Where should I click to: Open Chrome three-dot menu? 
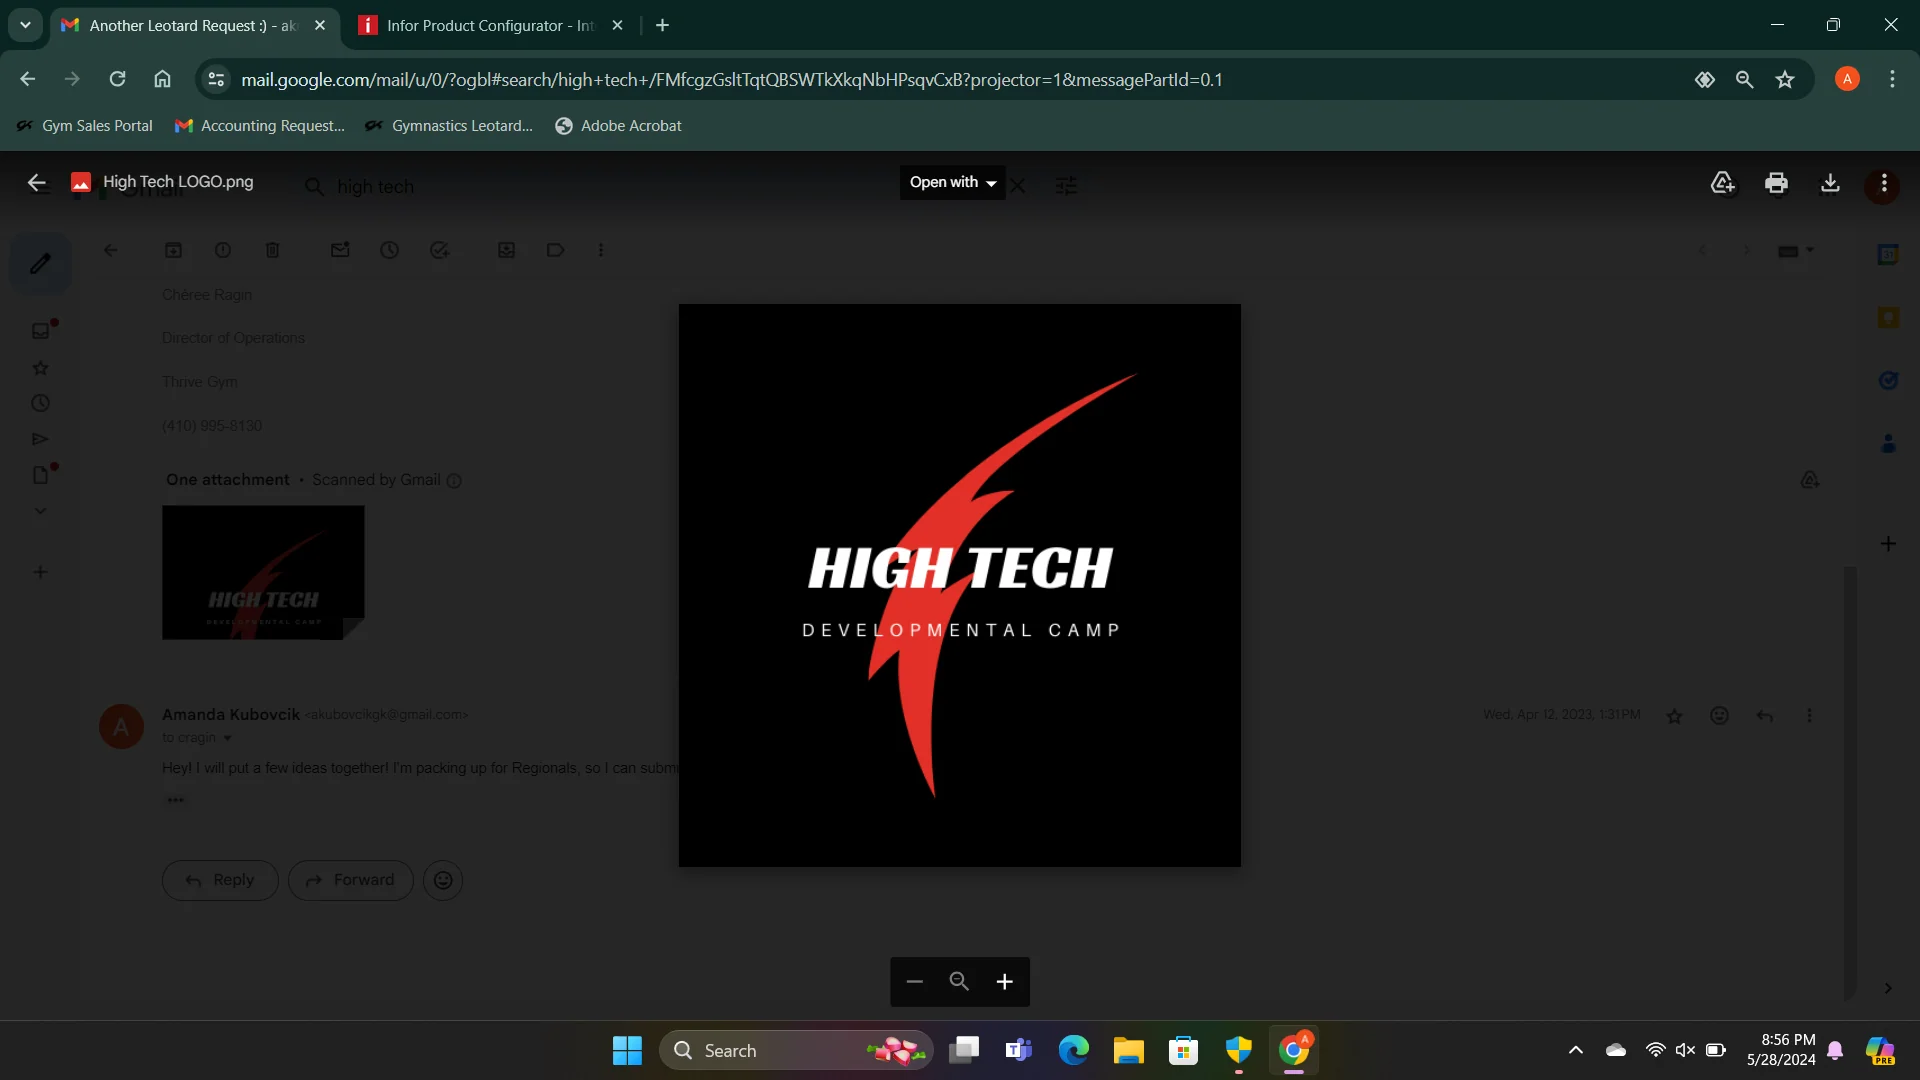coord(1892,79)
